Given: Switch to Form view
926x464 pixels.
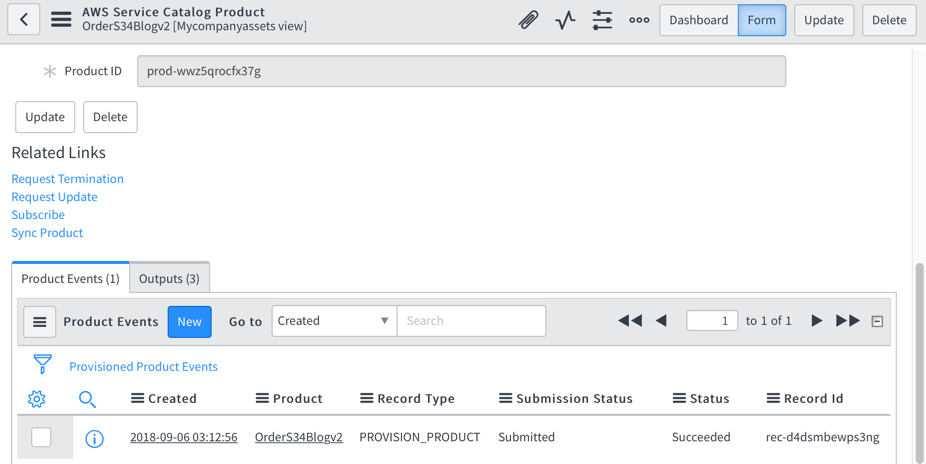Looking at the screenshot, I should pyautogui.click(x=762, y=20).
